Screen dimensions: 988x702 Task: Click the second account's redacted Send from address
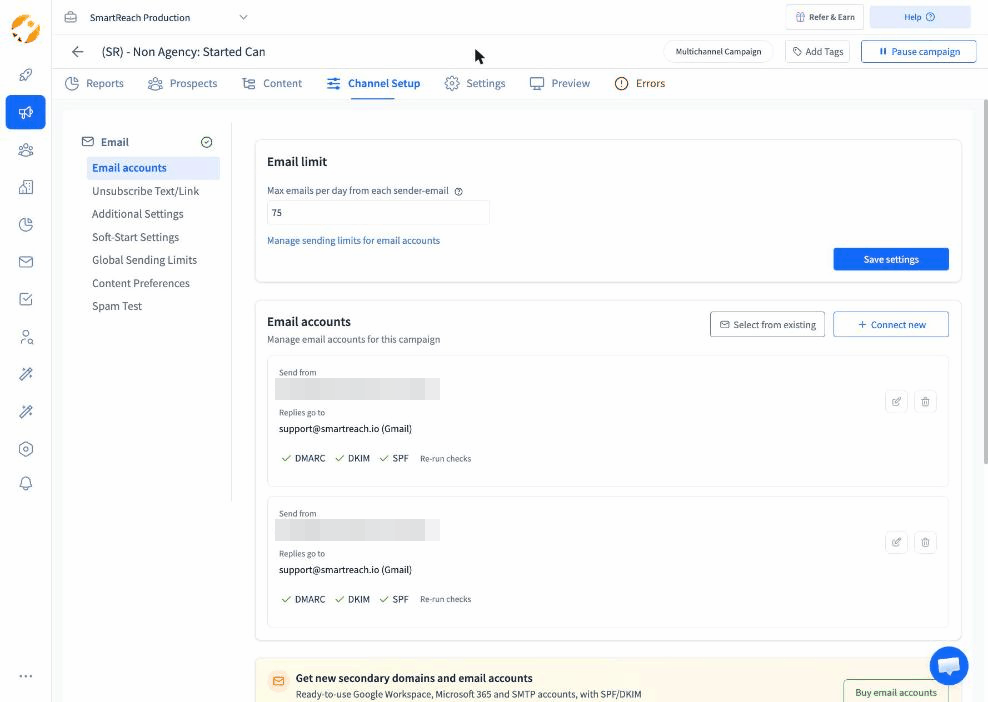[357, 530]
